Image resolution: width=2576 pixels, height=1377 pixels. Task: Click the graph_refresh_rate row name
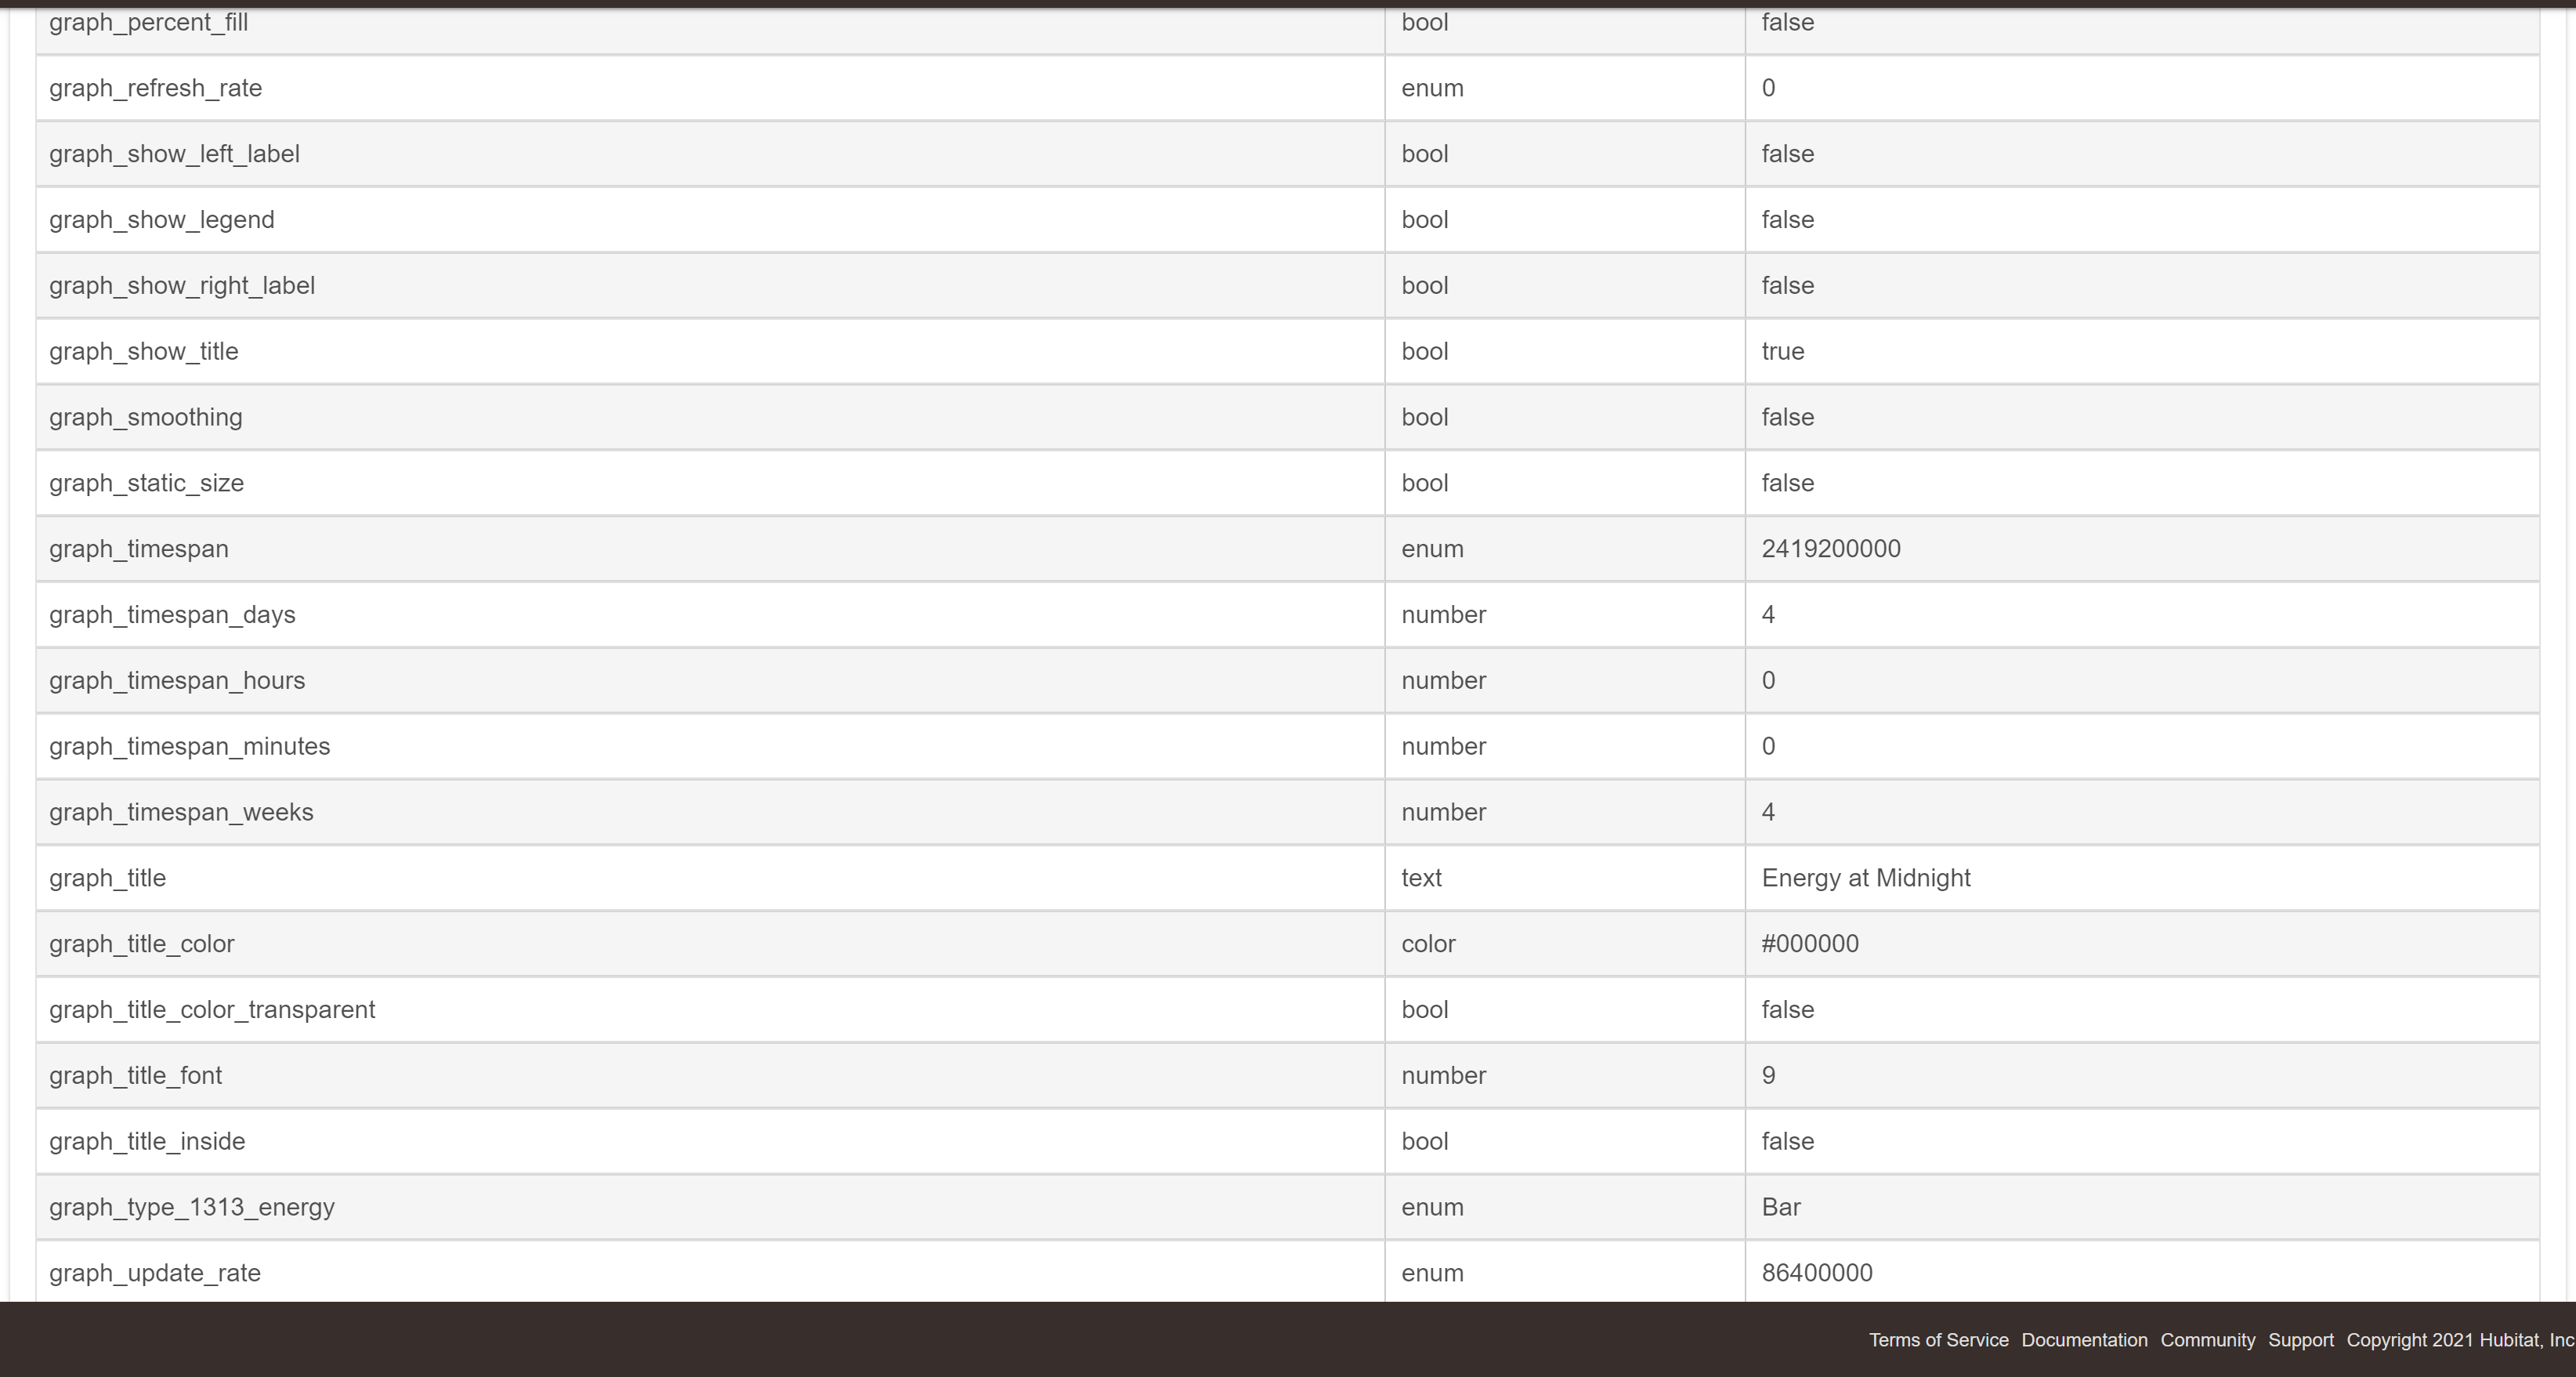click(x=156, y=88)
